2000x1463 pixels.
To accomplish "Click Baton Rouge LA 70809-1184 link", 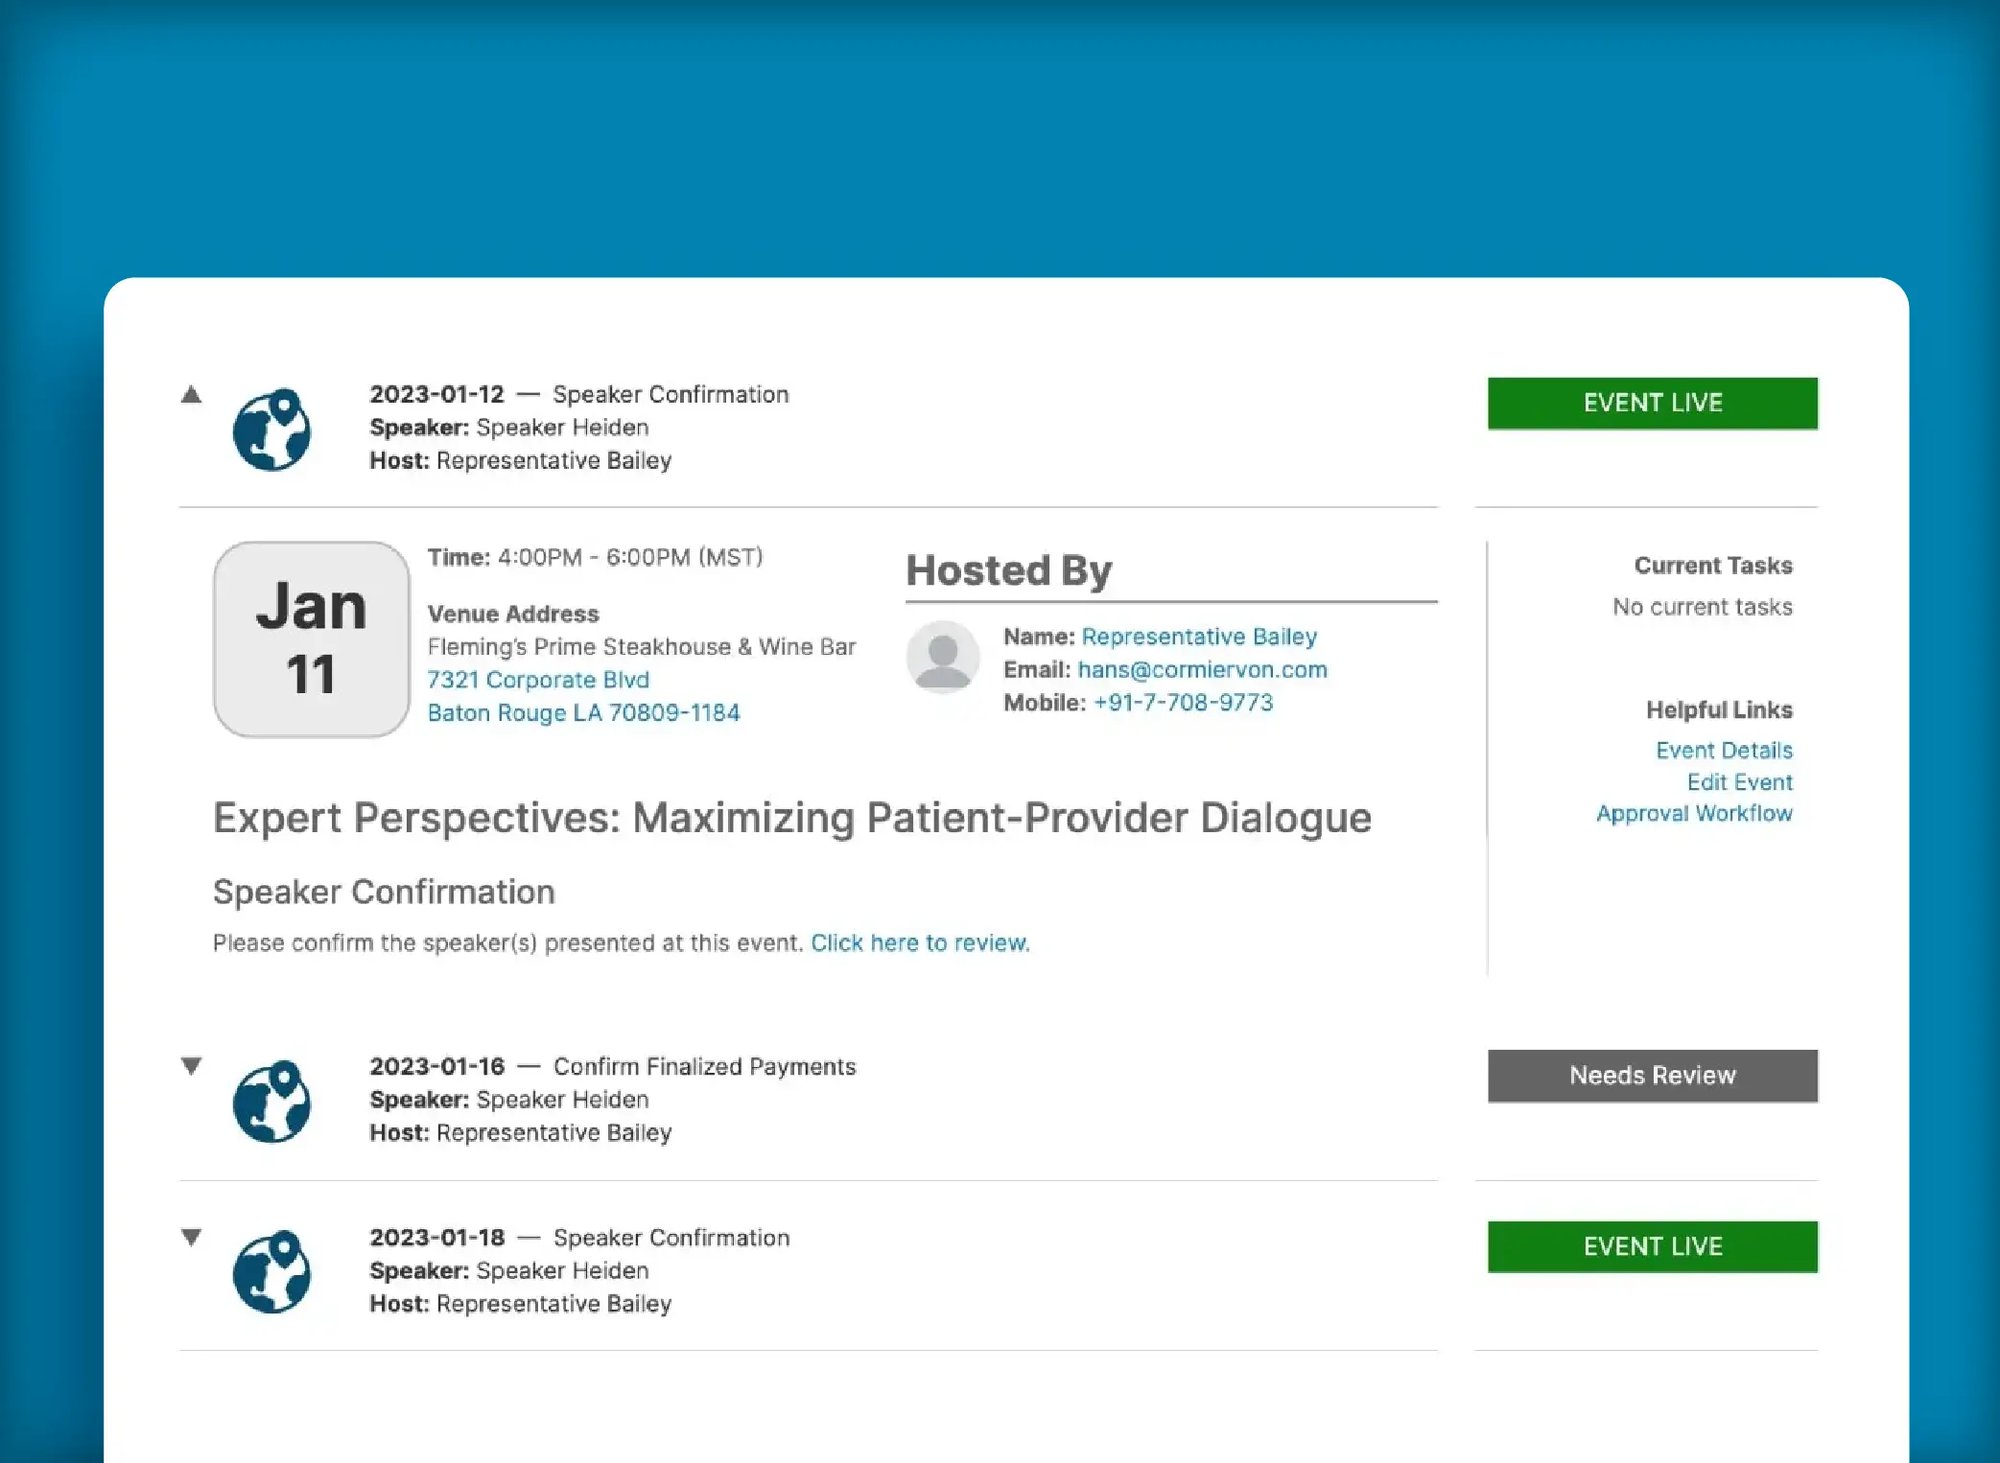I will point(583,713).
